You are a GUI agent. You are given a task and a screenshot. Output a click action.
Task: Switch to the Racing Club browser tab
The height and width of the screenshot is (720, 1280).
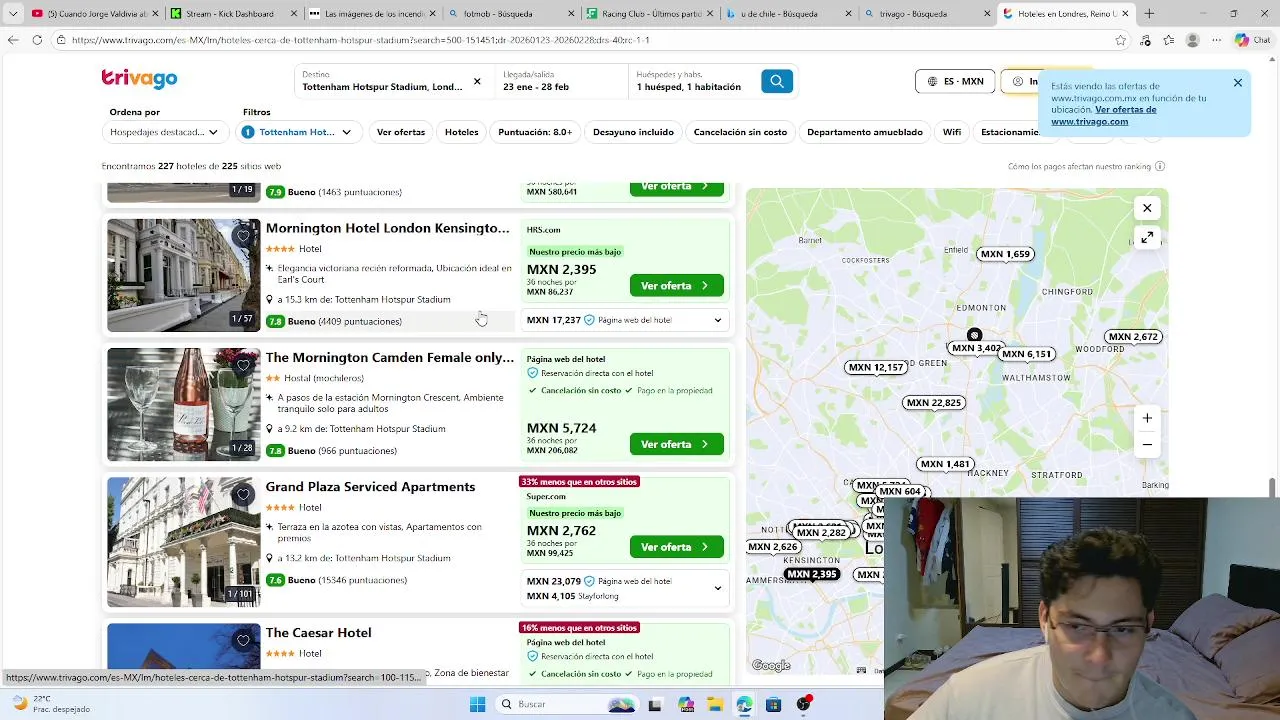pyautogui.click(x=648, y=14)
